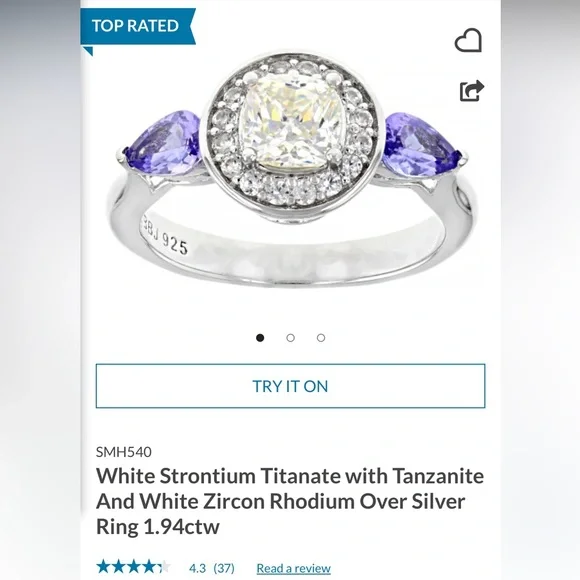Click the right purple tanzanite stone

(x=422, y=144)
